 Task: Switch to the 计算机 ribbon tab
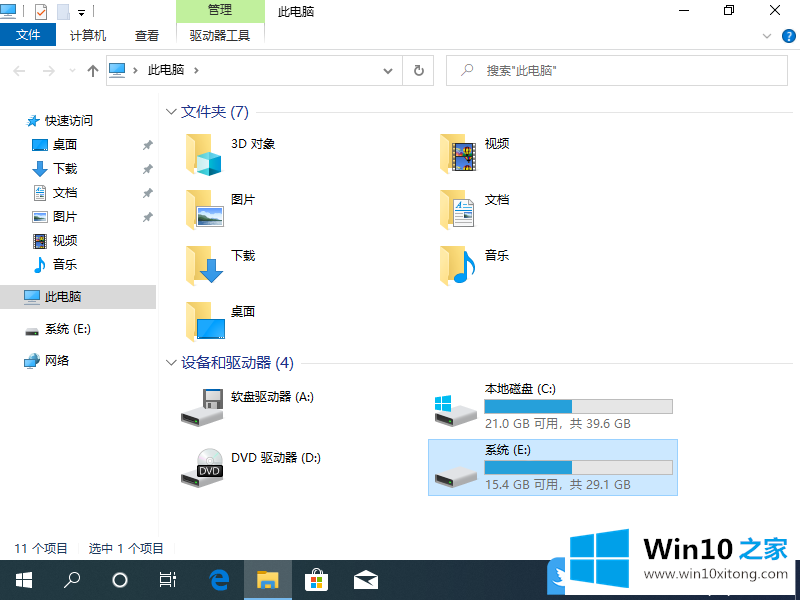pos(88,35)
